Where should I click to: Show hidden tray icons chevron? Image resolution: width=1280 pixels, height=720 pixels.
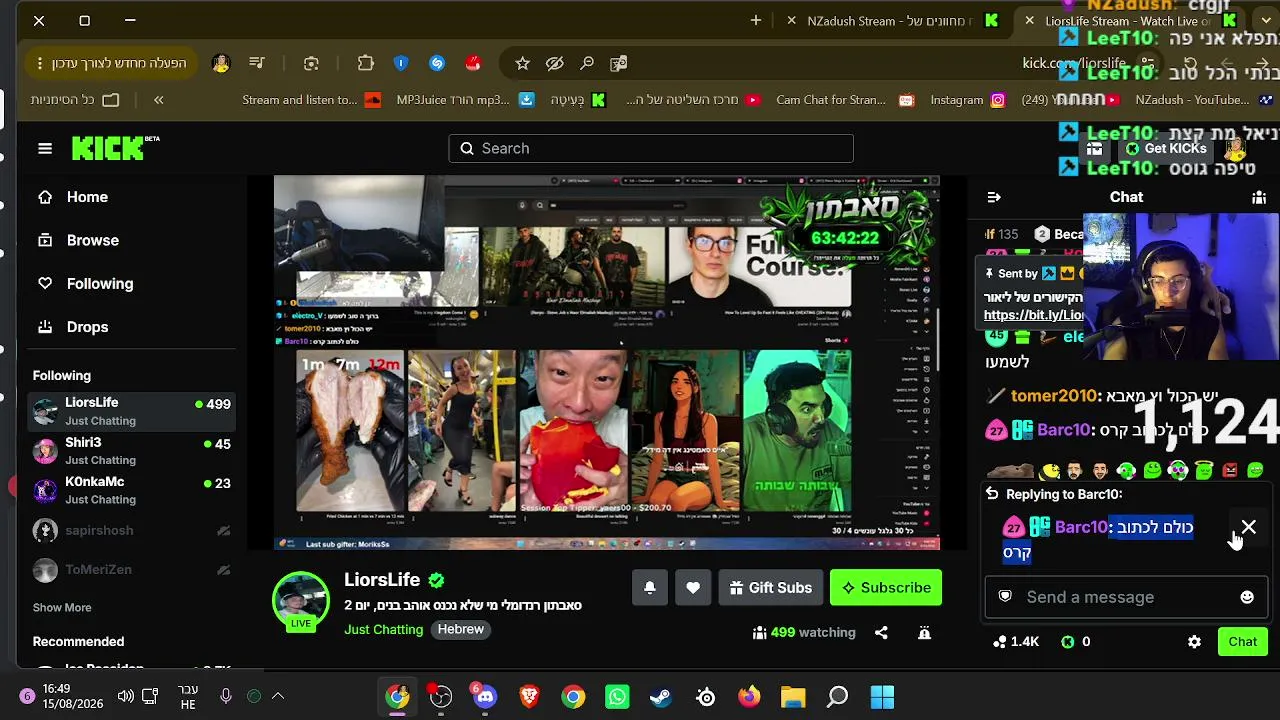coord(278,697)
